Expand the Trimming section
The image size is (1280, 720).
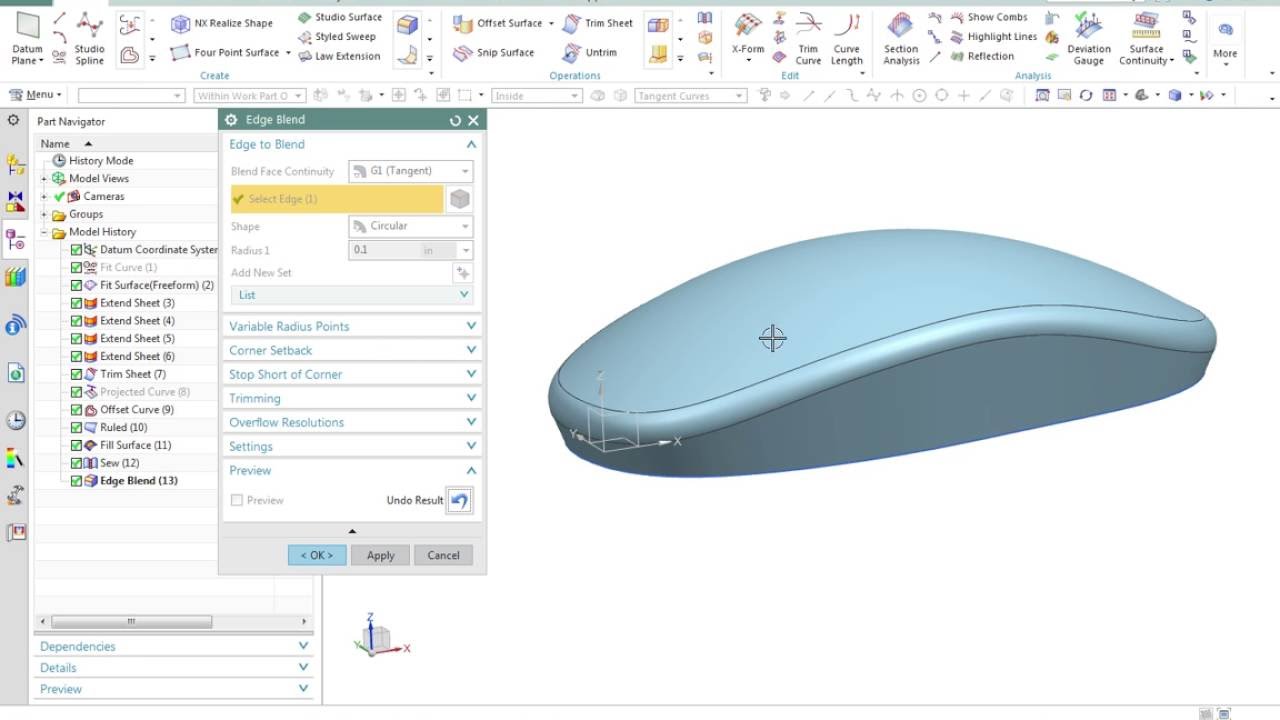coord(352,398)
